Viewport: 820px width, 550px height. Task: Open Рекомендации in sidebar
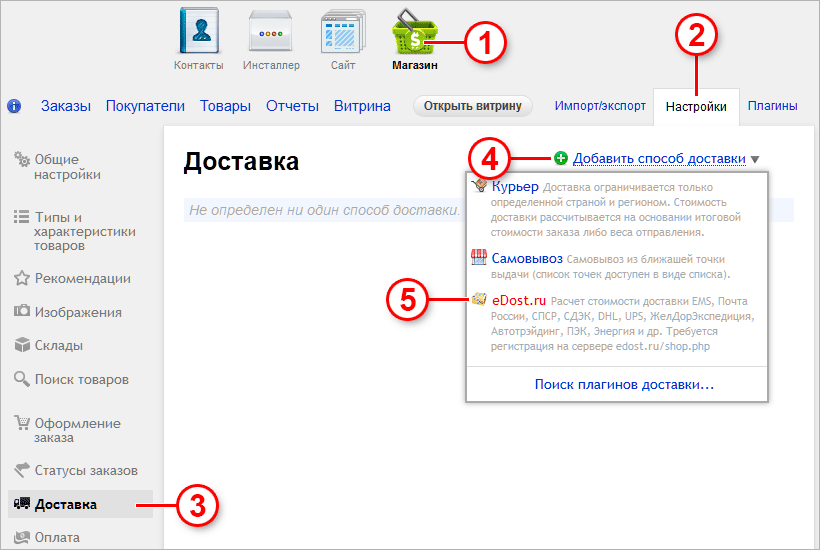[83, 278]
